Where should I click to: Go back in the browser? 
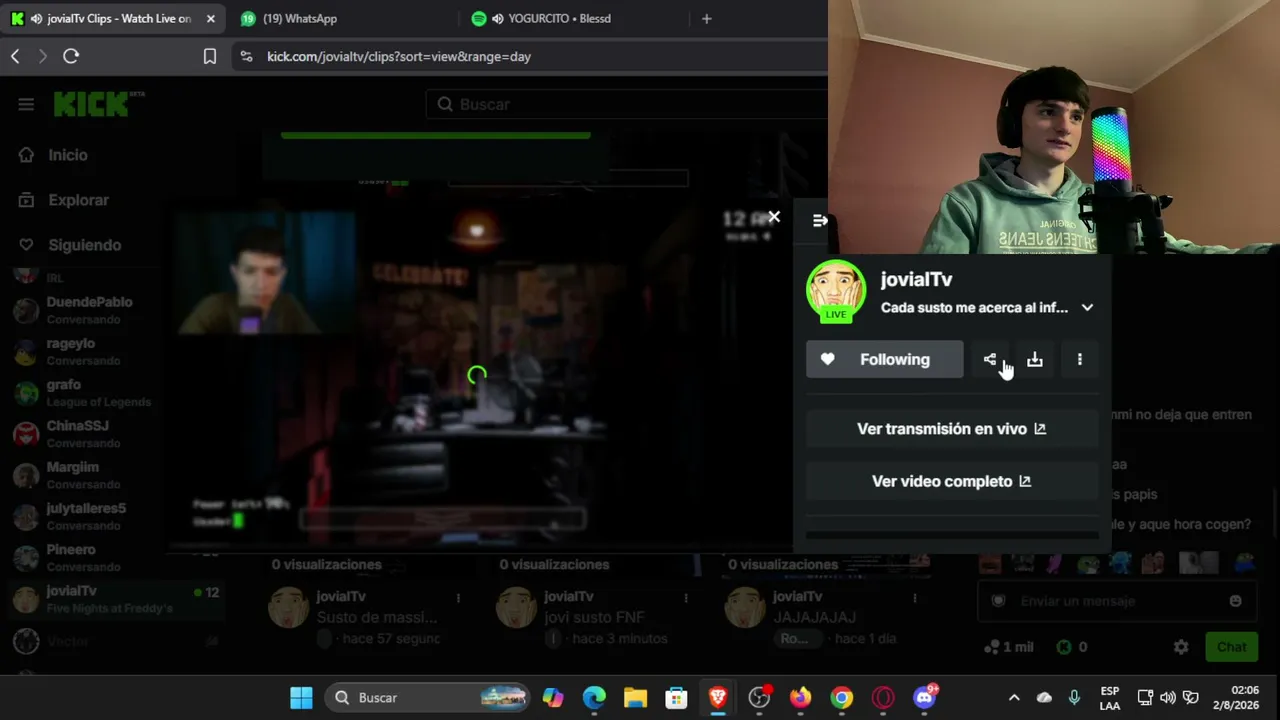[x=15, y=57]
